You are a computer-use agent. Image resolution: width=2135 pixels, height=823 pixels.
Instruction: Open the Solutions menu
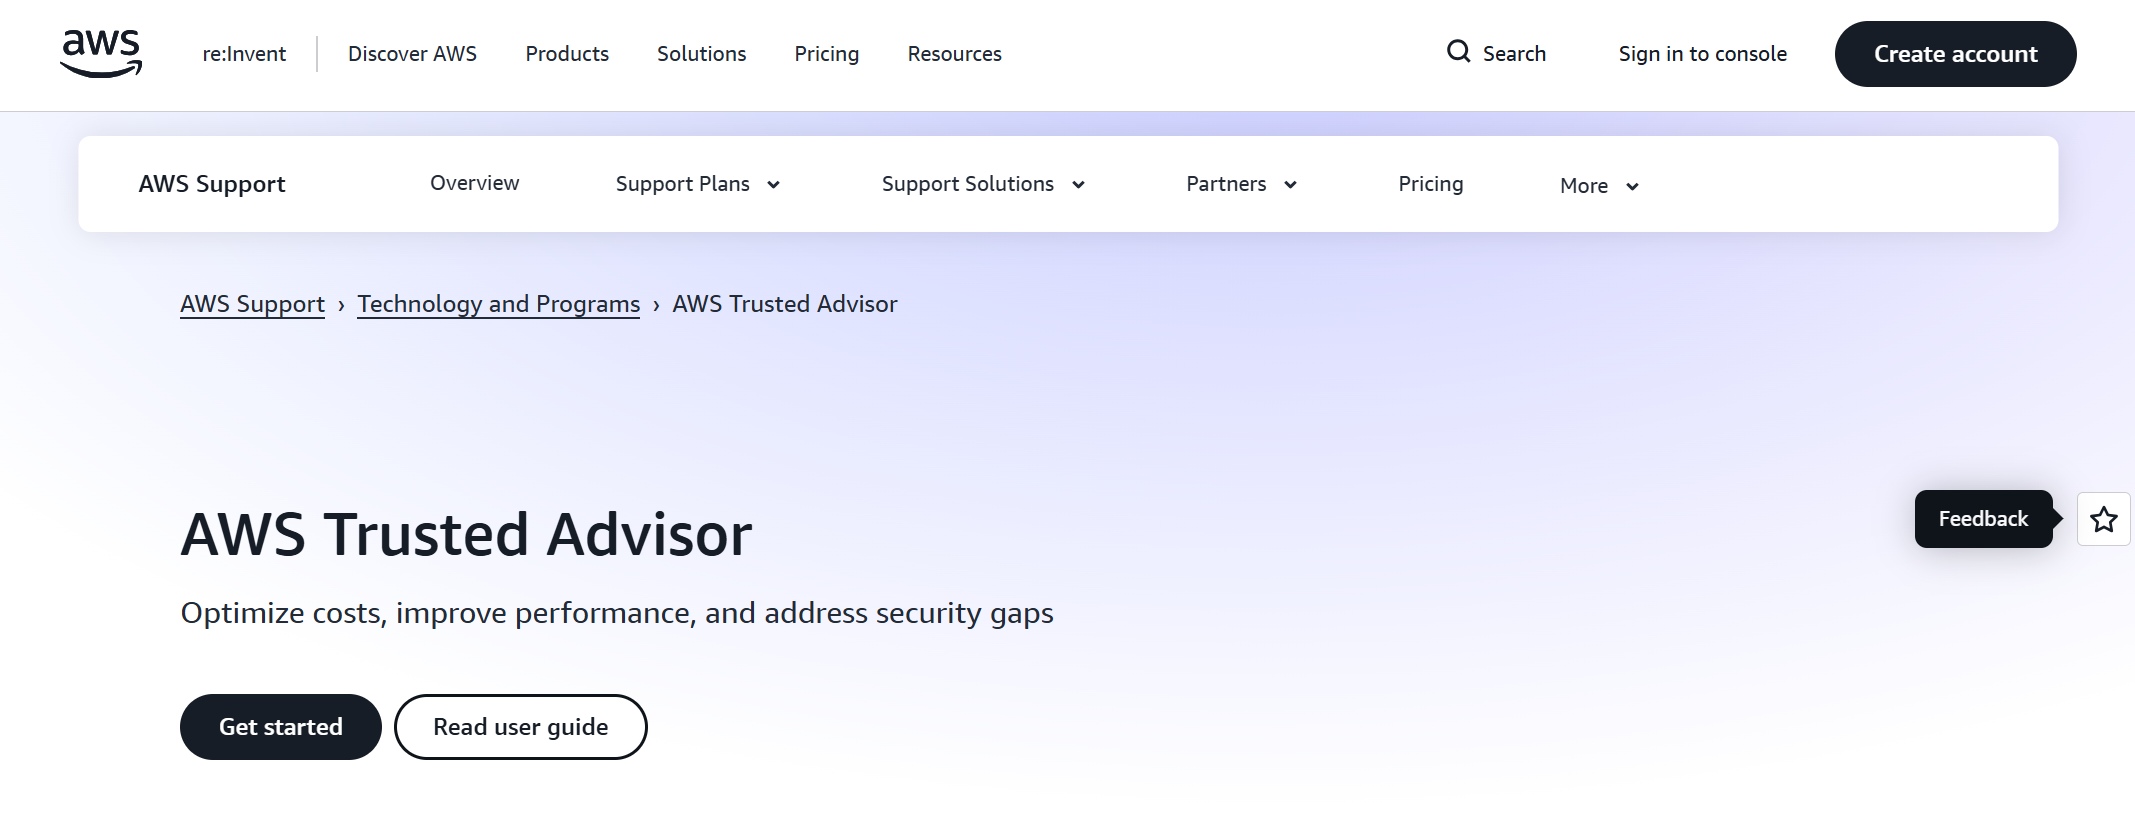(701, 54)
